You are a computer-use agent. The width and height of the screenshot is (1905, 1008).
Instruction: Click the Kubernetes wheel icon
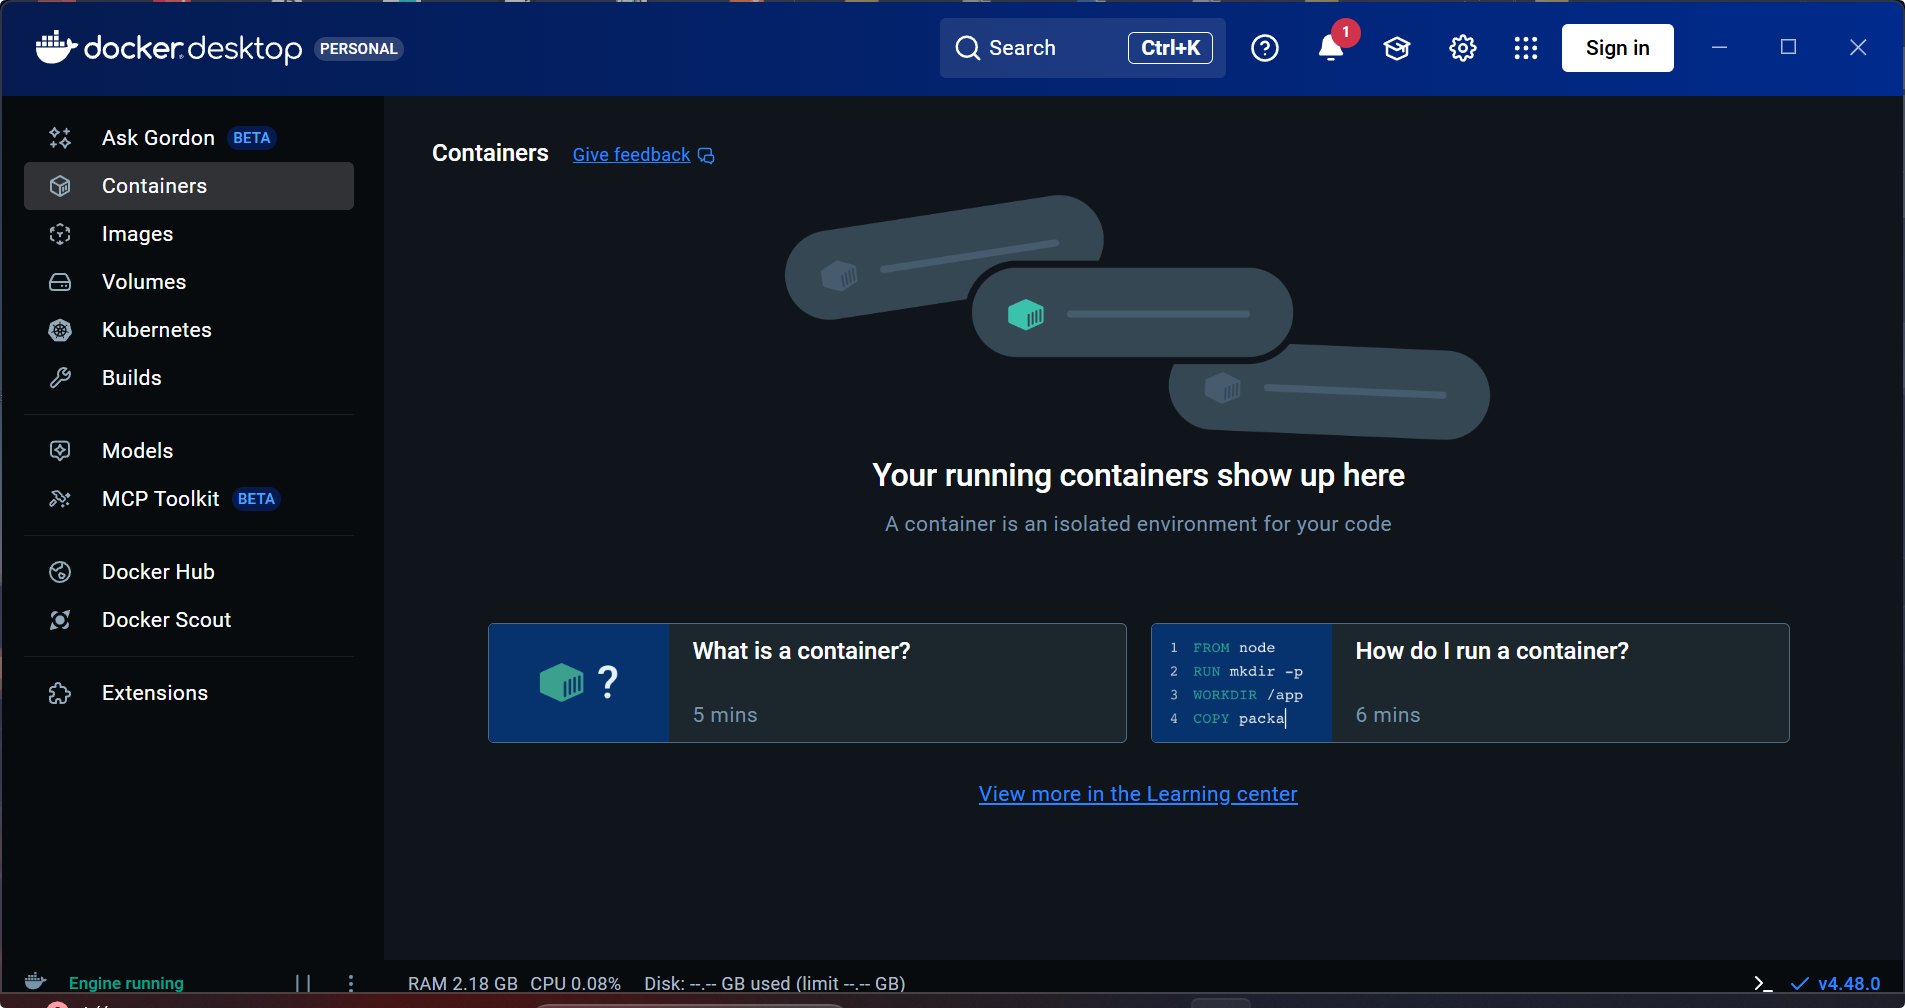pyautogui.click(x=60, y=330)
